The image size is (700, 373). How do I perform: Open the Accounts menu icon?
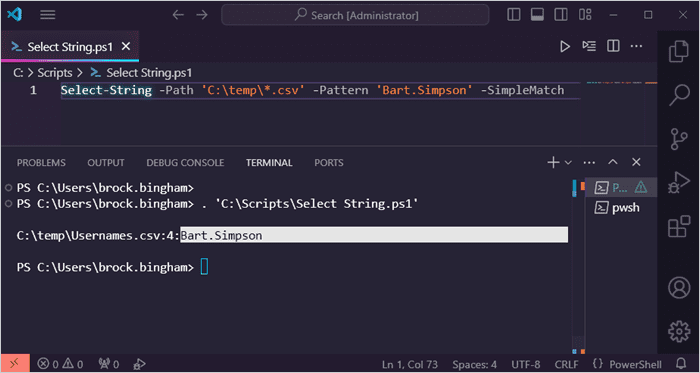(x=679, y=287)
